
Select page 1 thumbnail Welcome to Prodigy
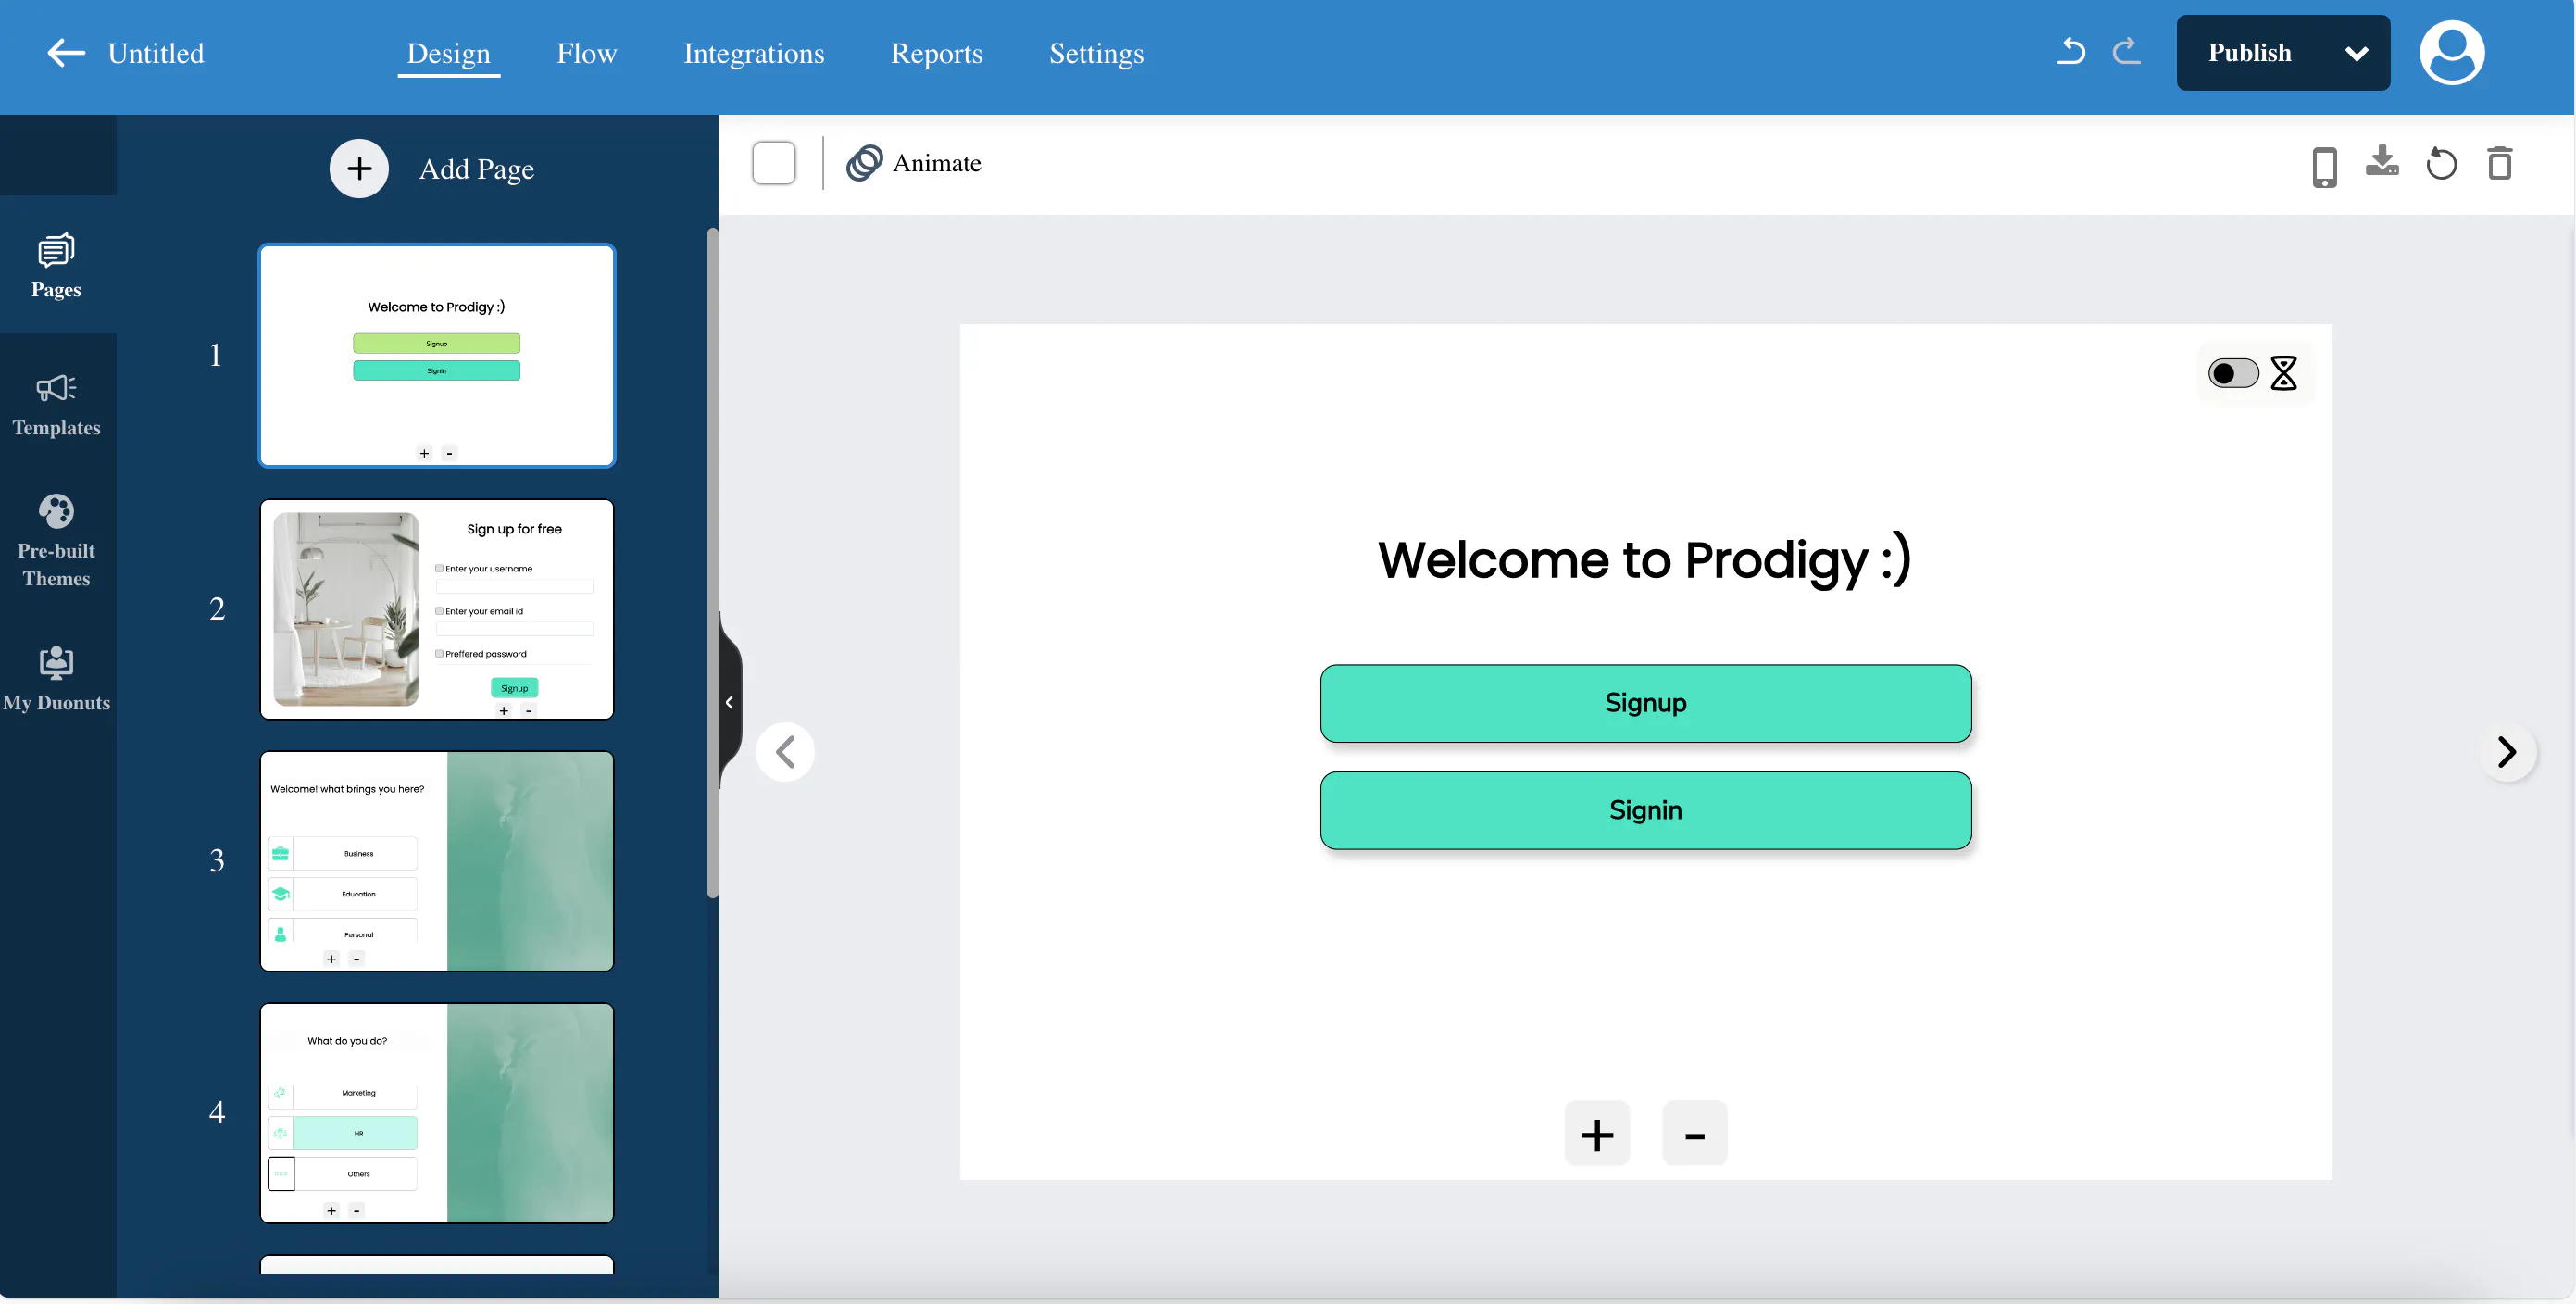pyautogui.click(x=437, y=355)
